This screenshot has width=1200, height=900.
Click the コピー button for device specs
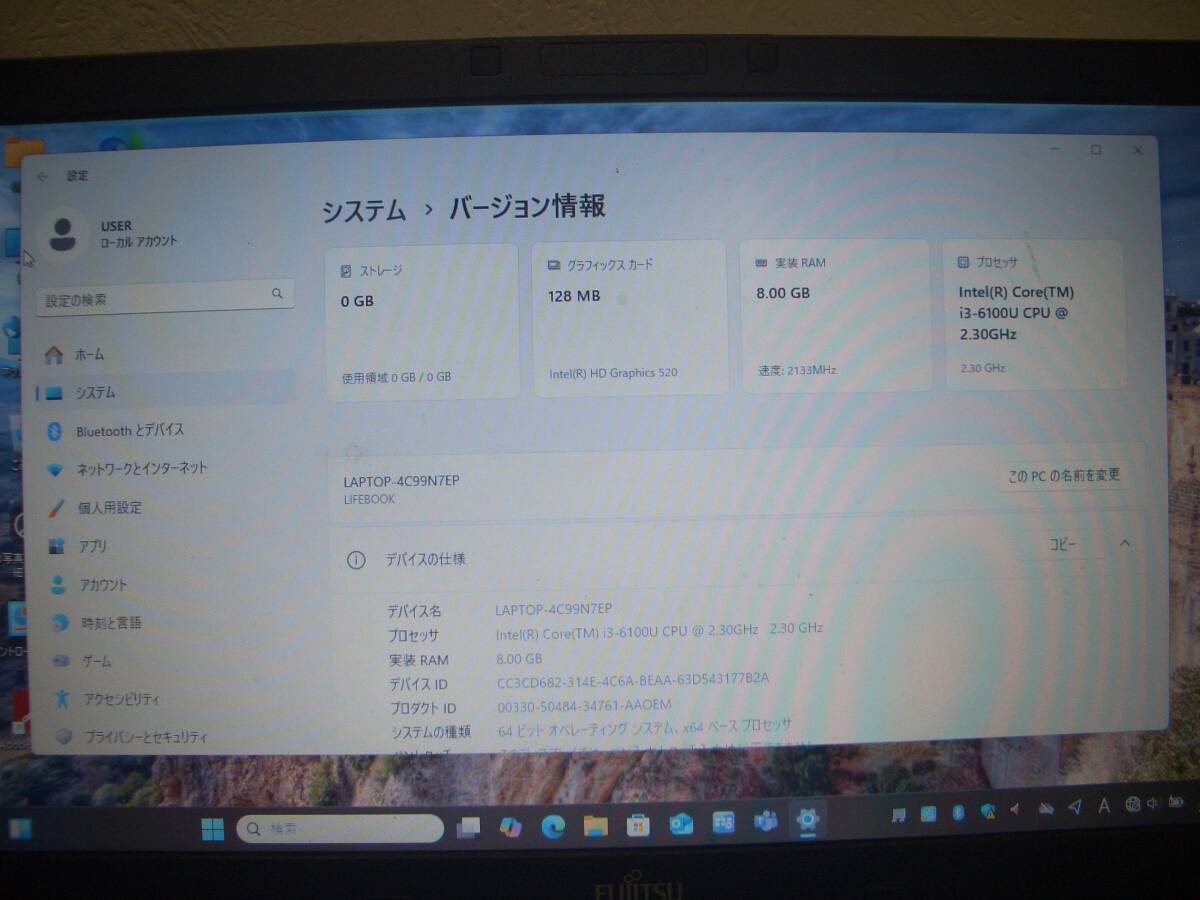pos(1062,545)
